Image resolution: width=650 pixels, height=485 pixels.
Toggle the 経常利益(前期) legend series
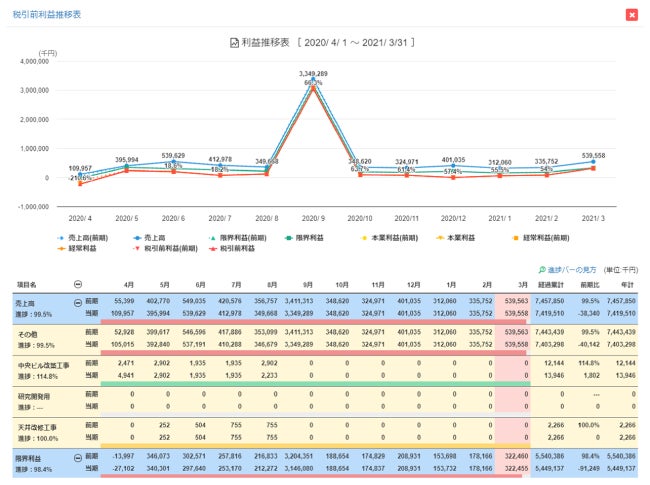541,238
